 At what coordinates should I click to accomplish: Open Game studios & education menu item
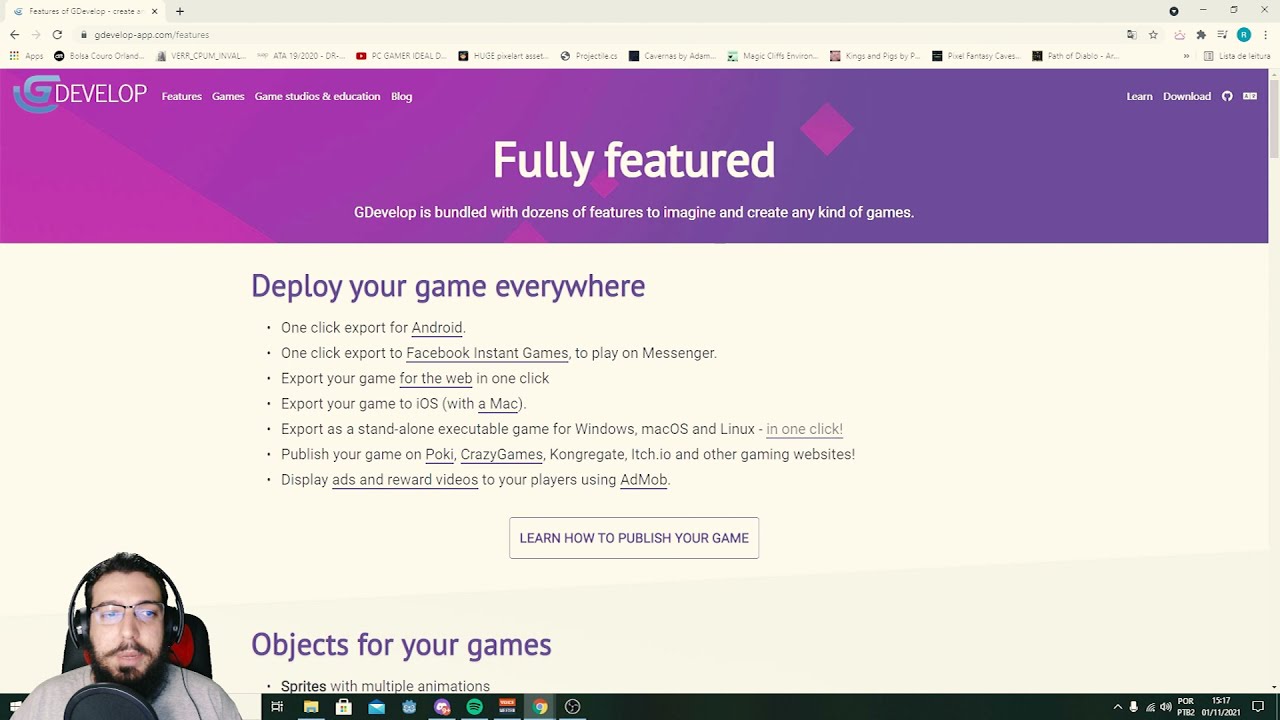click(317, 96)
